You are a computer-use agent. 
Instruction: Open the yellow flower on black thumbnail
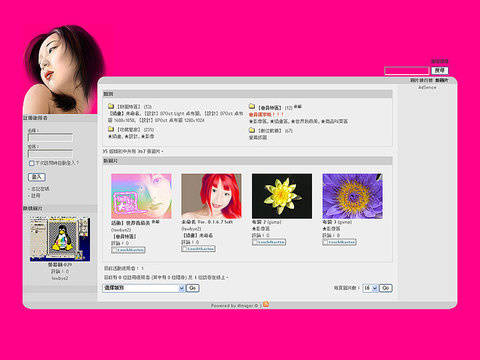tap(282, 196)
